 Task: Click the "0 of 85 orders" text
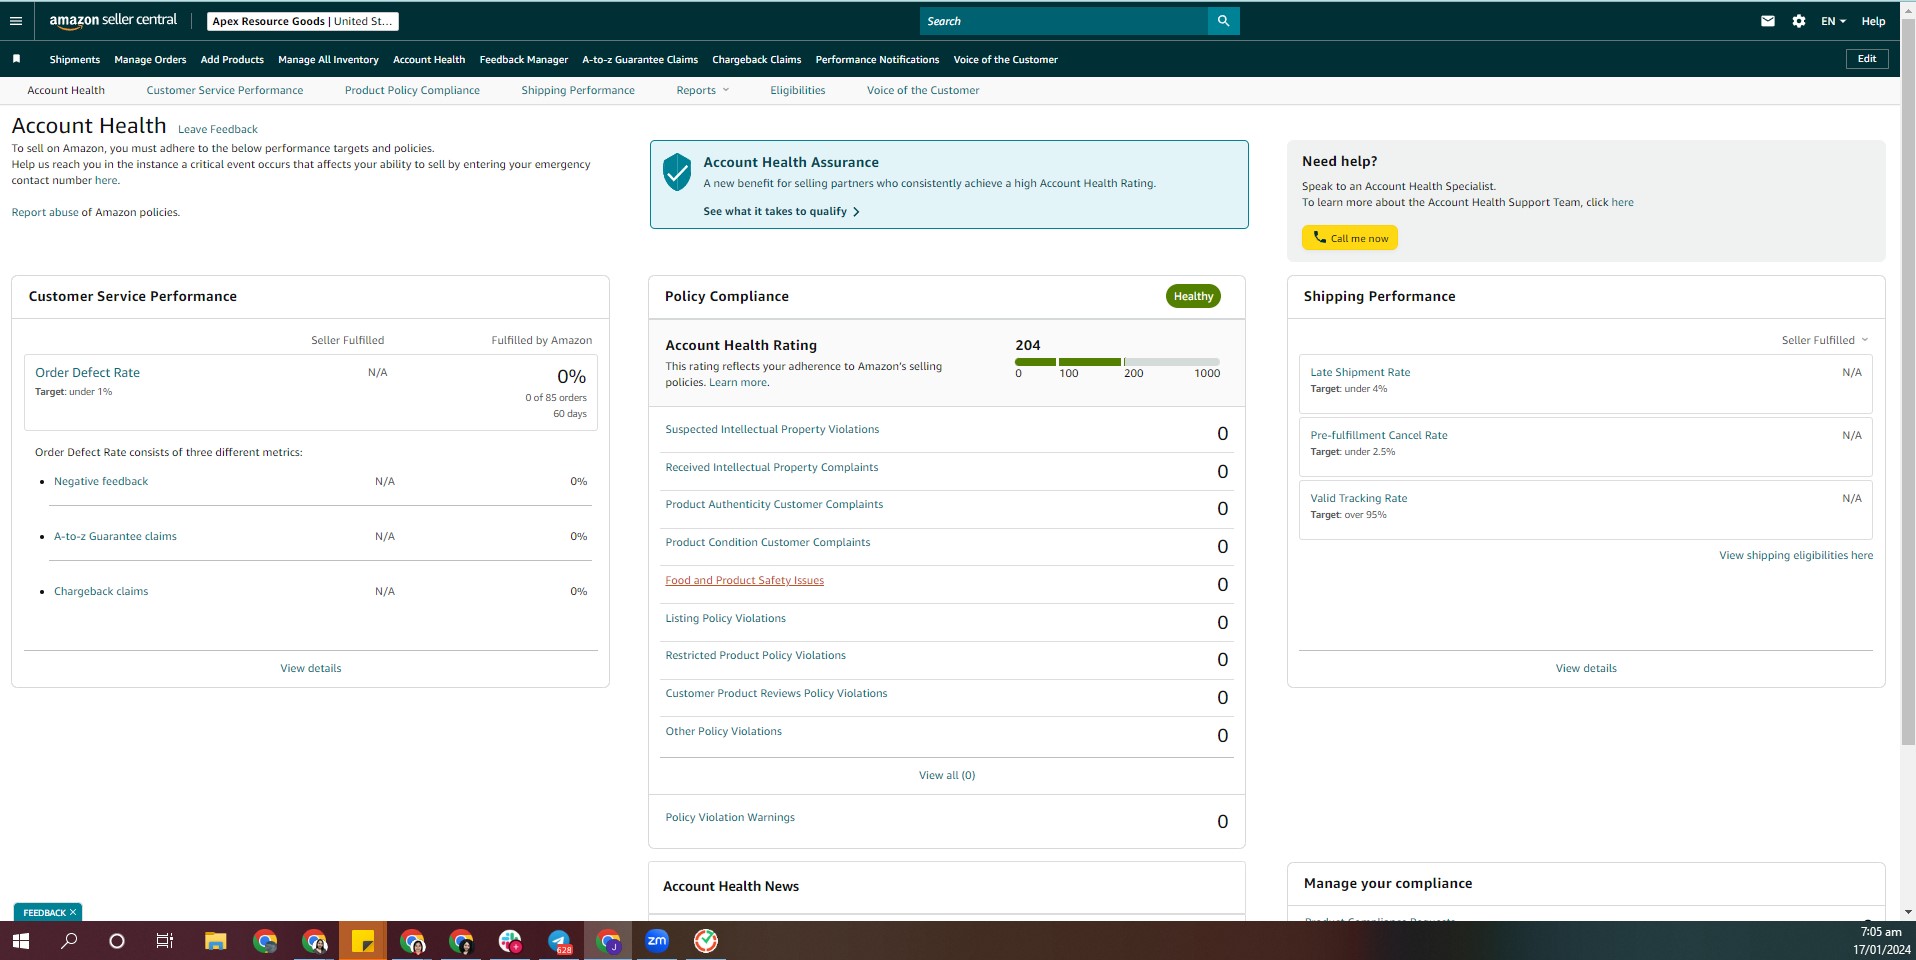click(x=556, y=397)
